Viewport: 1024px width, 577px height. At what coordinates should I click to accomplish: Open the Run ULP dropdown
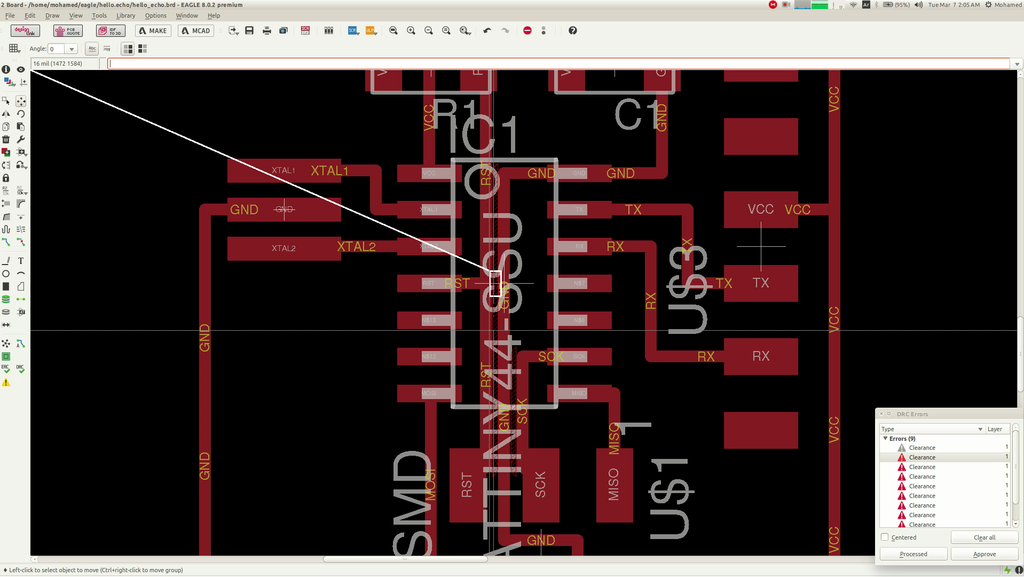(371, 31)
